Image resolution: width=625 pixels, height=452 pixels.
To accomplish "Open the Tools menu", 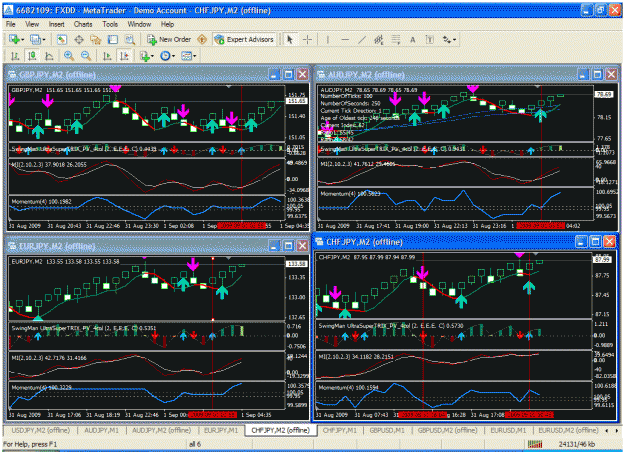I will (110, 24).
